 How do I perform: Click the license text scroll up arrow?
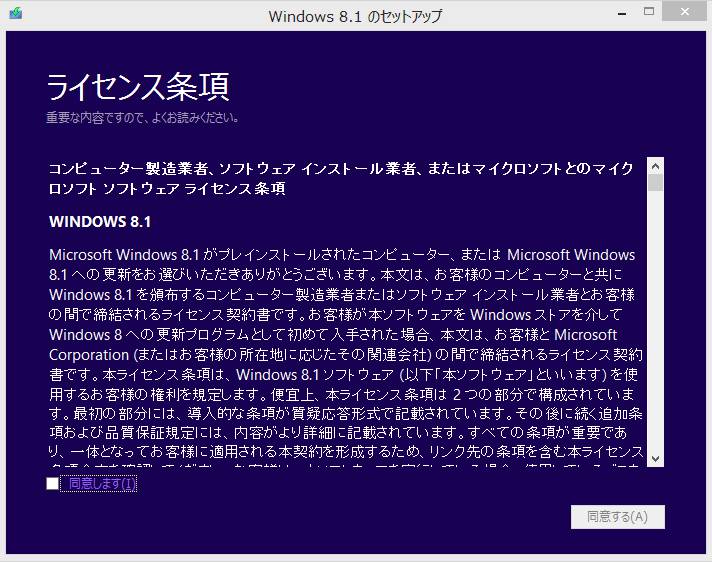(x=656, y=166)
